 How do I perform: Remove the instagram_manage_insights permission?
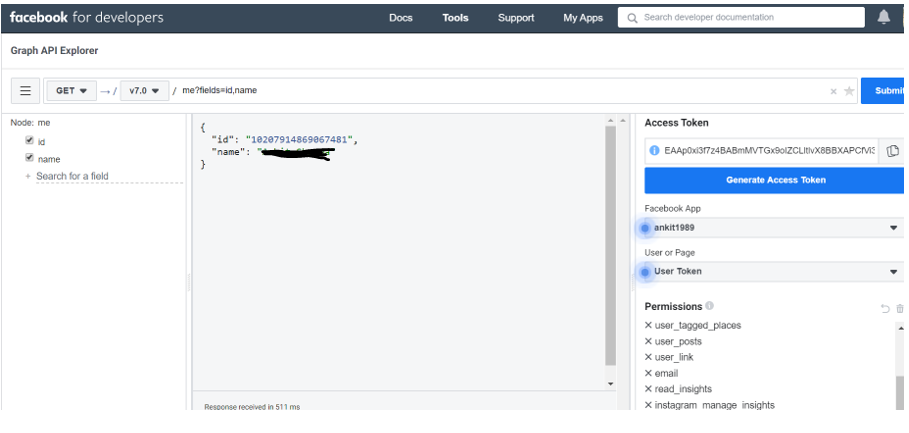tap(648, 405)
